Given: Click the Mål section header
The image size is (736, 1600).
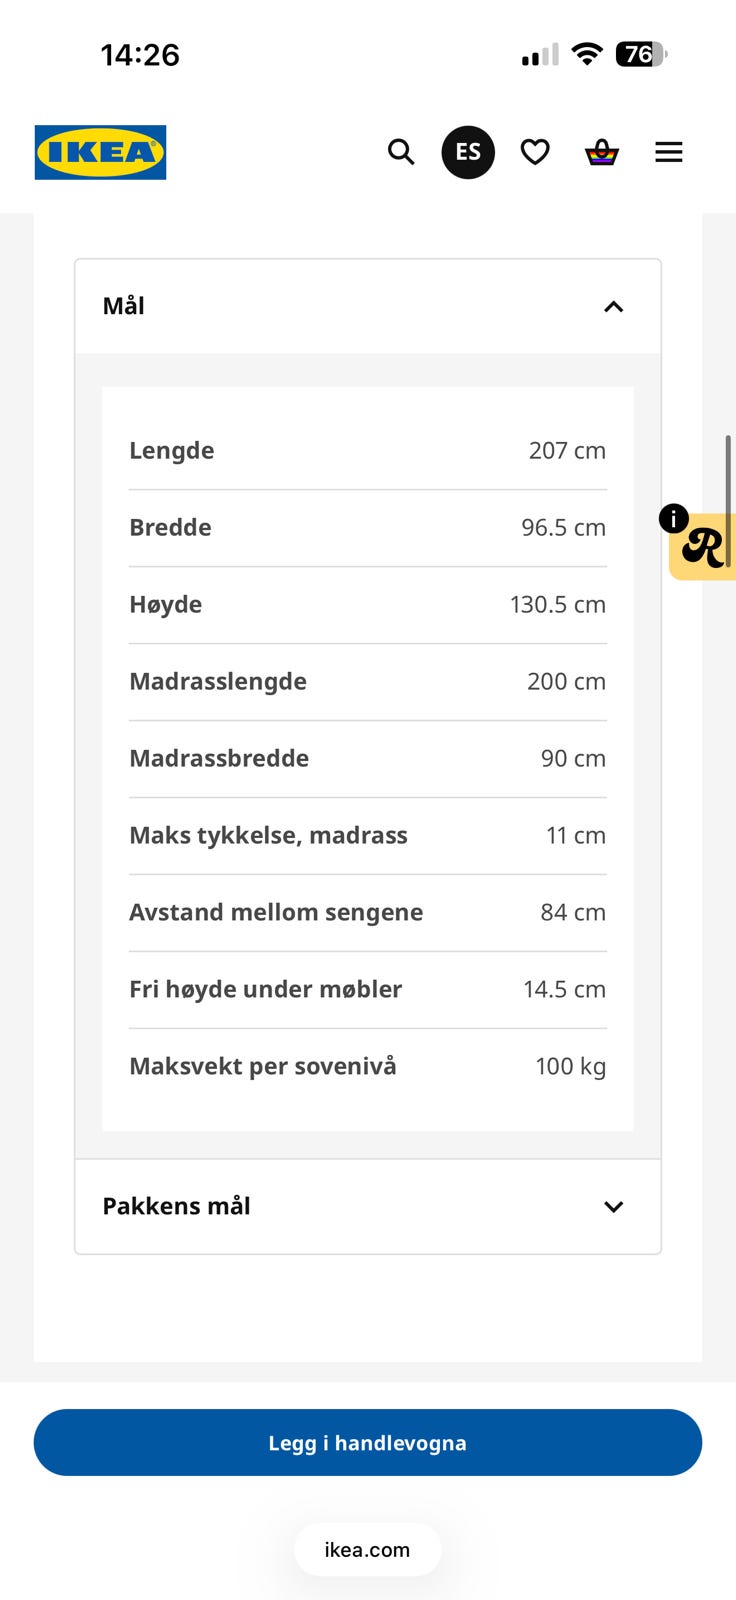Looking at the screenshot, I should (368, 306).
